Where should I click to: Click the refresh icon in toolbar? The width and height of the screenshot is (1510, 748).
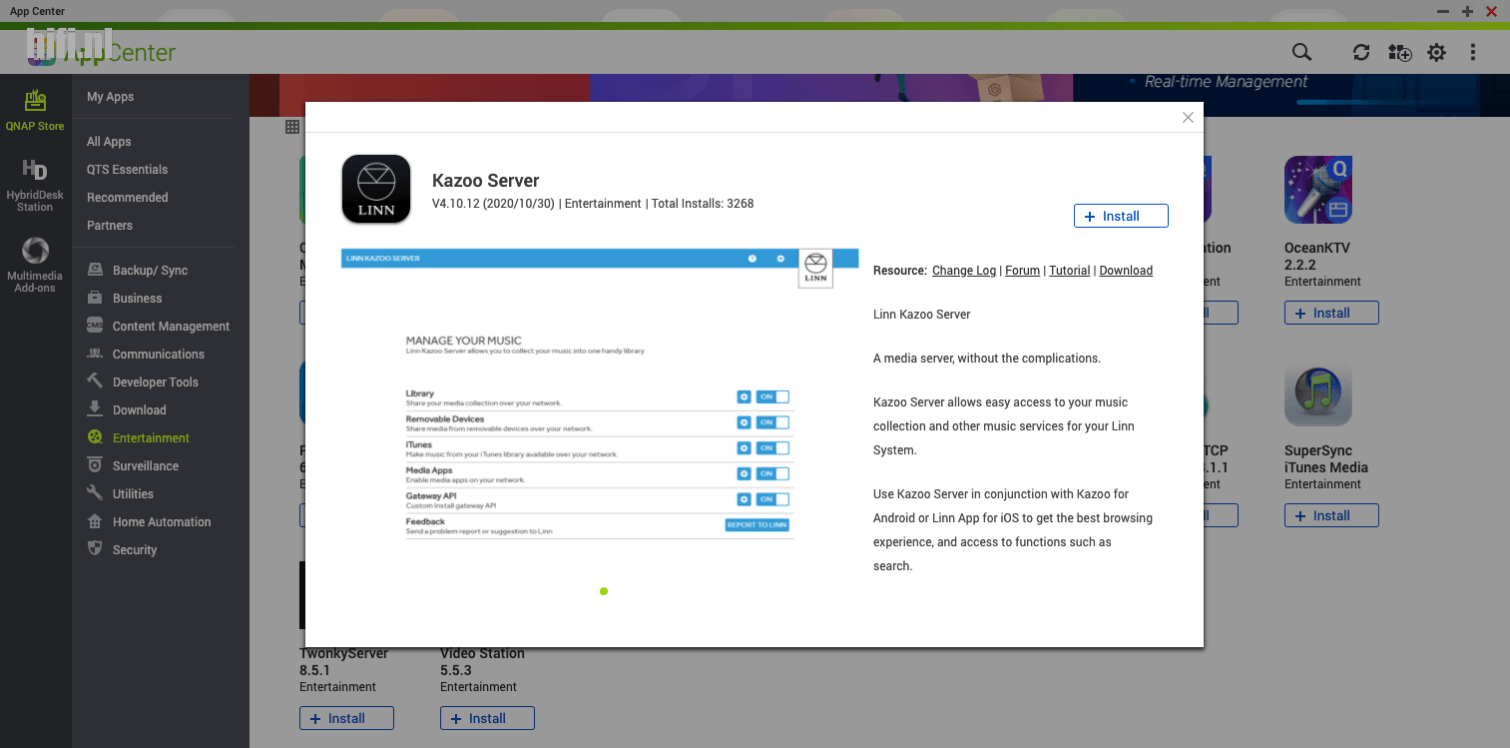coord(1361,52)
